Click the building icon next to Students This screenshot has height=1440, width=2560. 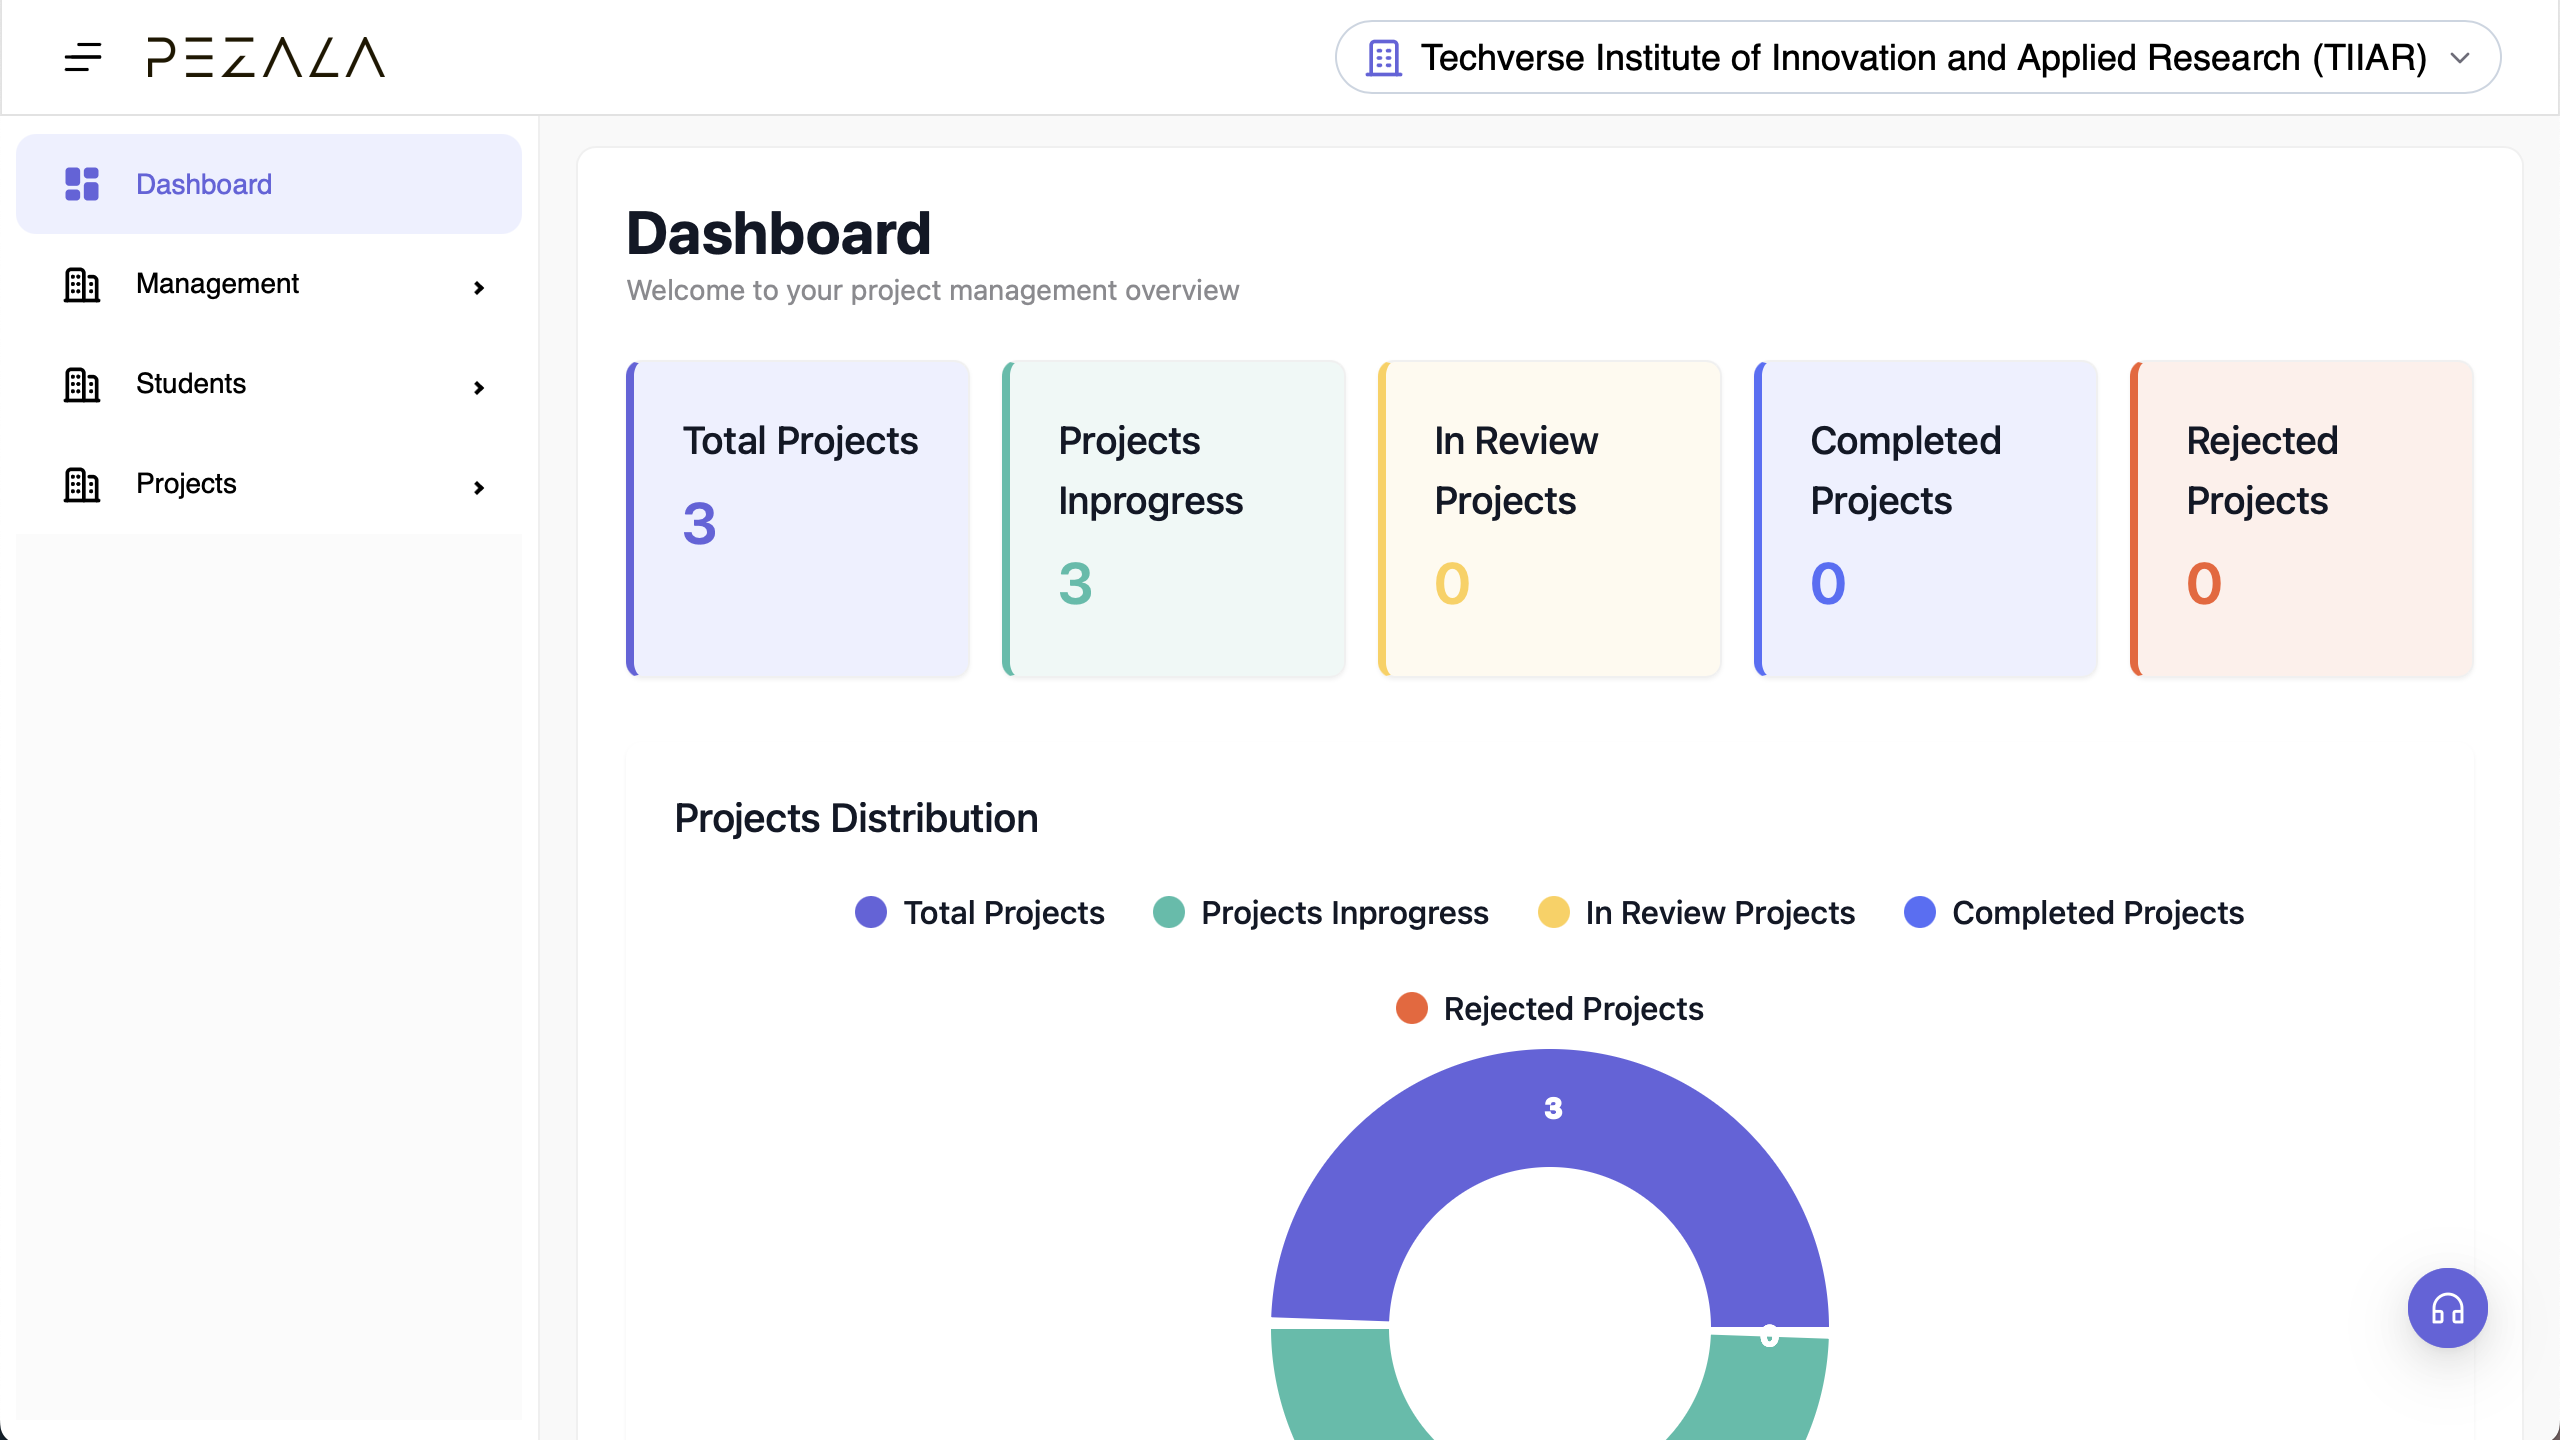pyautogui.click(x=80, y=384)
